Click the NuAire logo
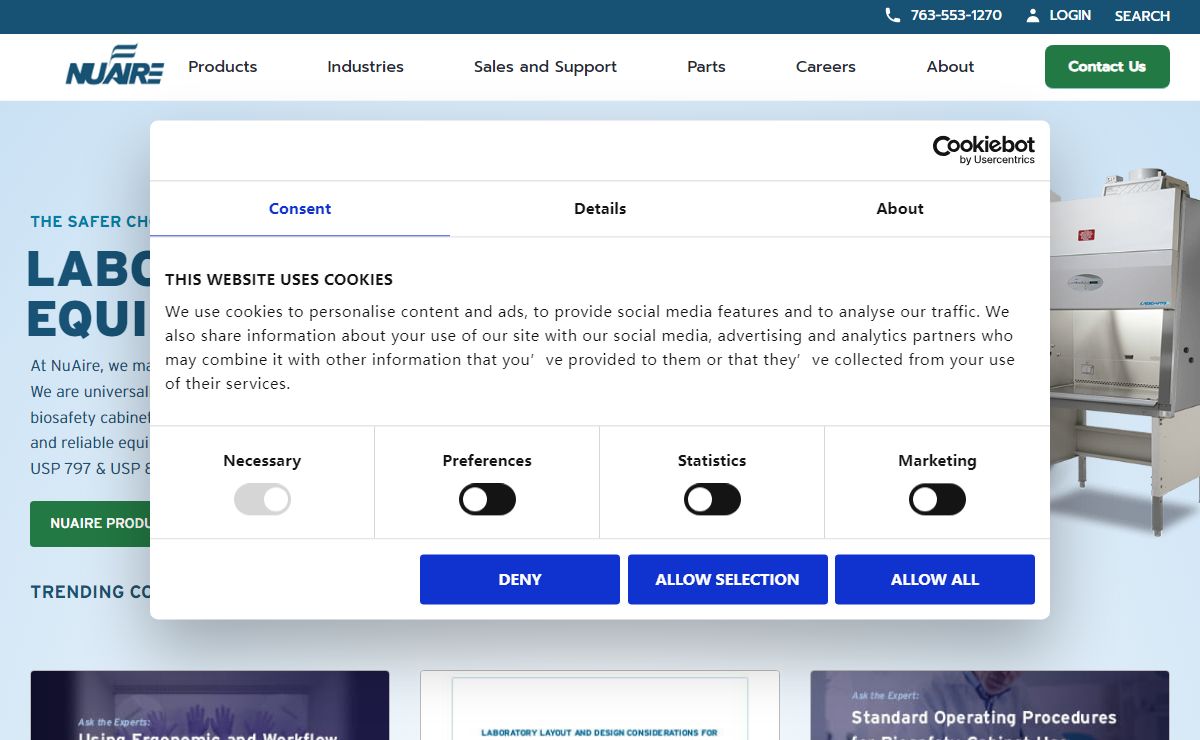This screenshot has height=740, width=1200. coord(114,65)
